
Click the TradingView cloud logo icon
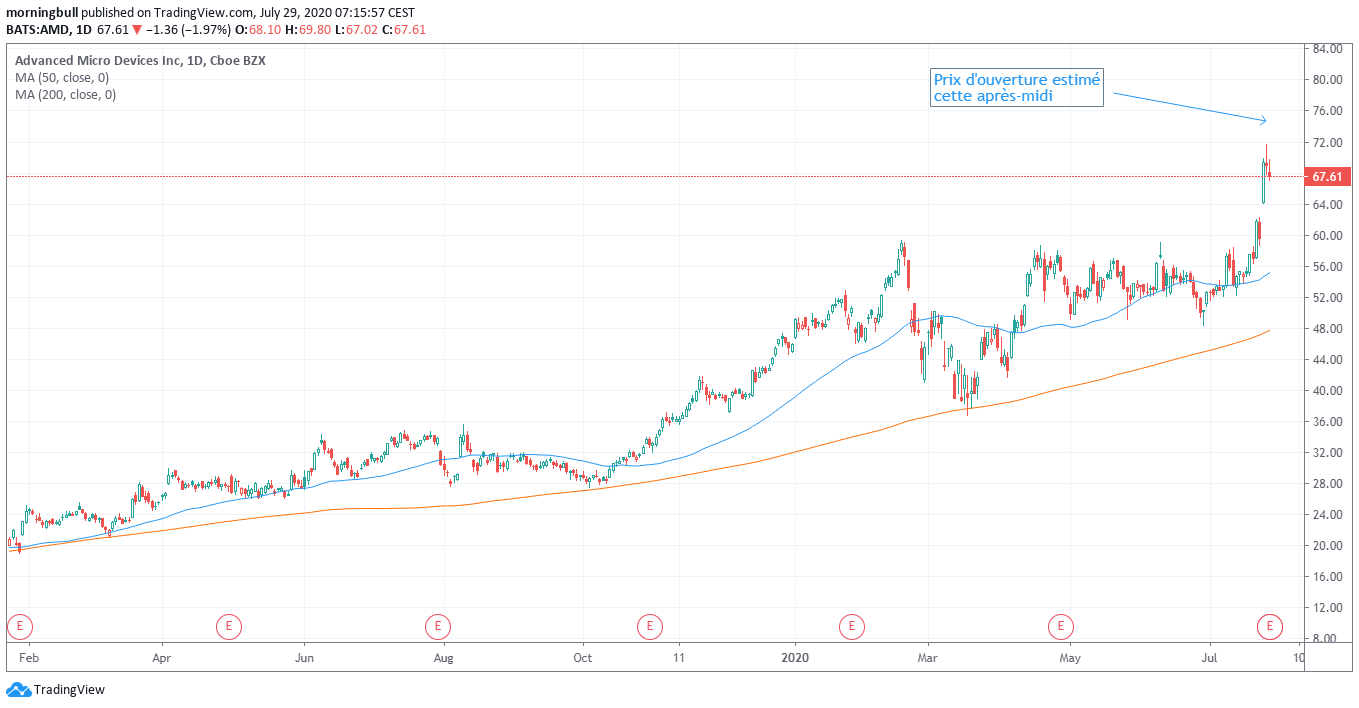tap(18, 690)
